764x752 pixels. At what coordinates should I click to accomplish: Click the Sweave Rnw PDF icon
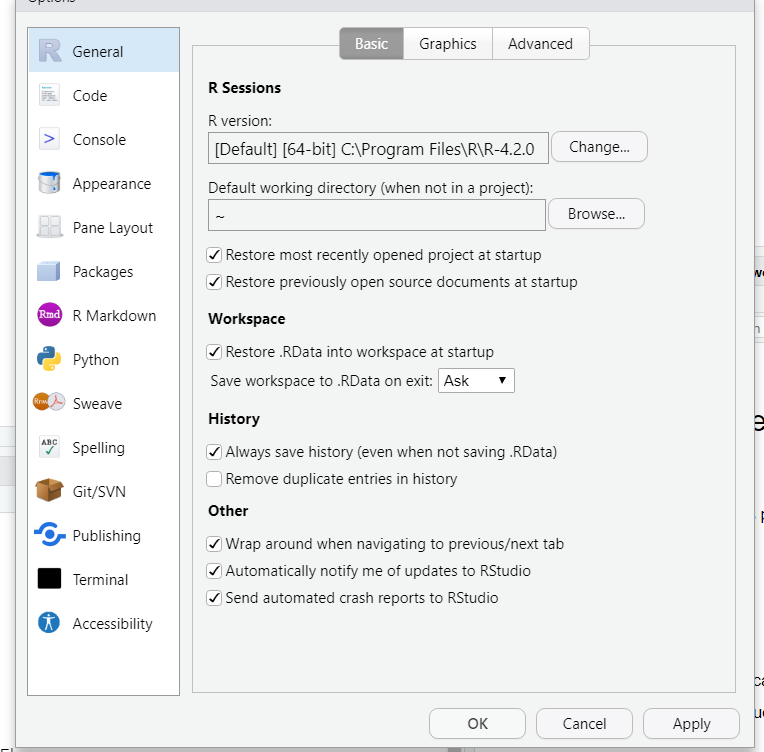click(x=49, y=402)
